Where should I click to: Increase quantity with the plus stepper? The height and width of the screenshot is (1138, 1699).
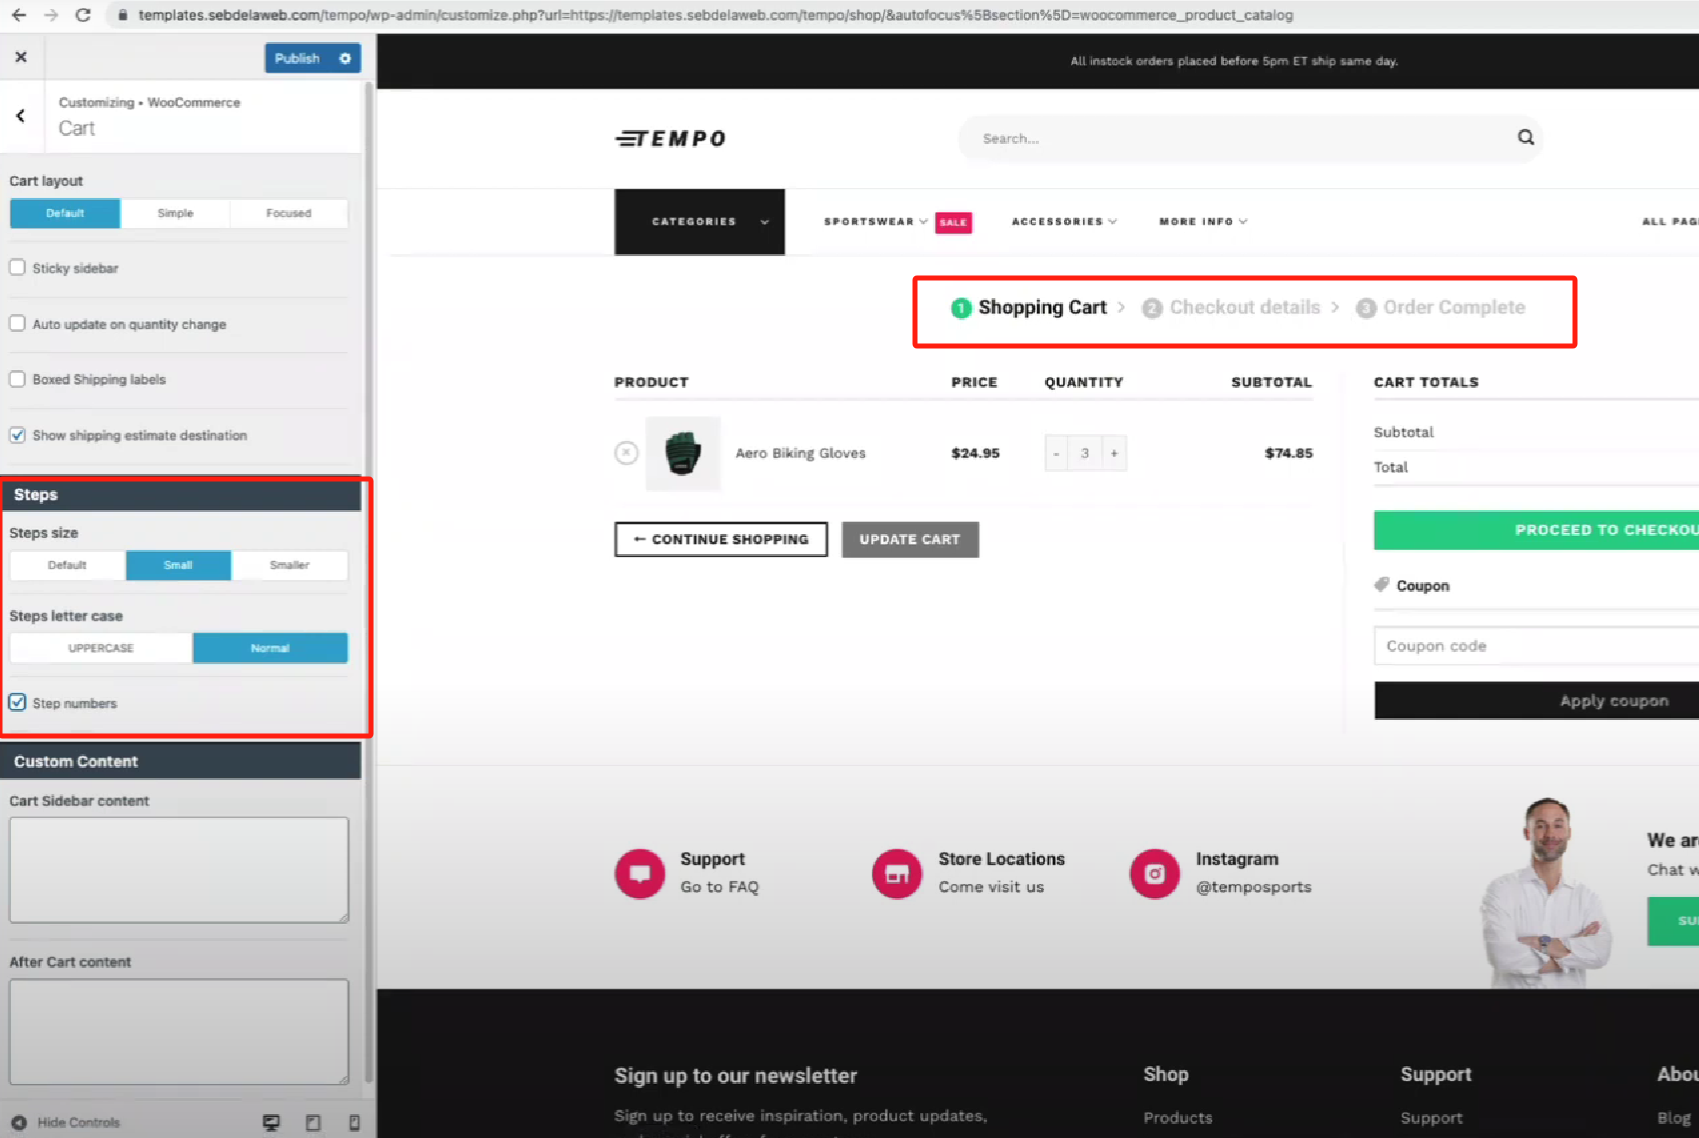coord(1114,453)
